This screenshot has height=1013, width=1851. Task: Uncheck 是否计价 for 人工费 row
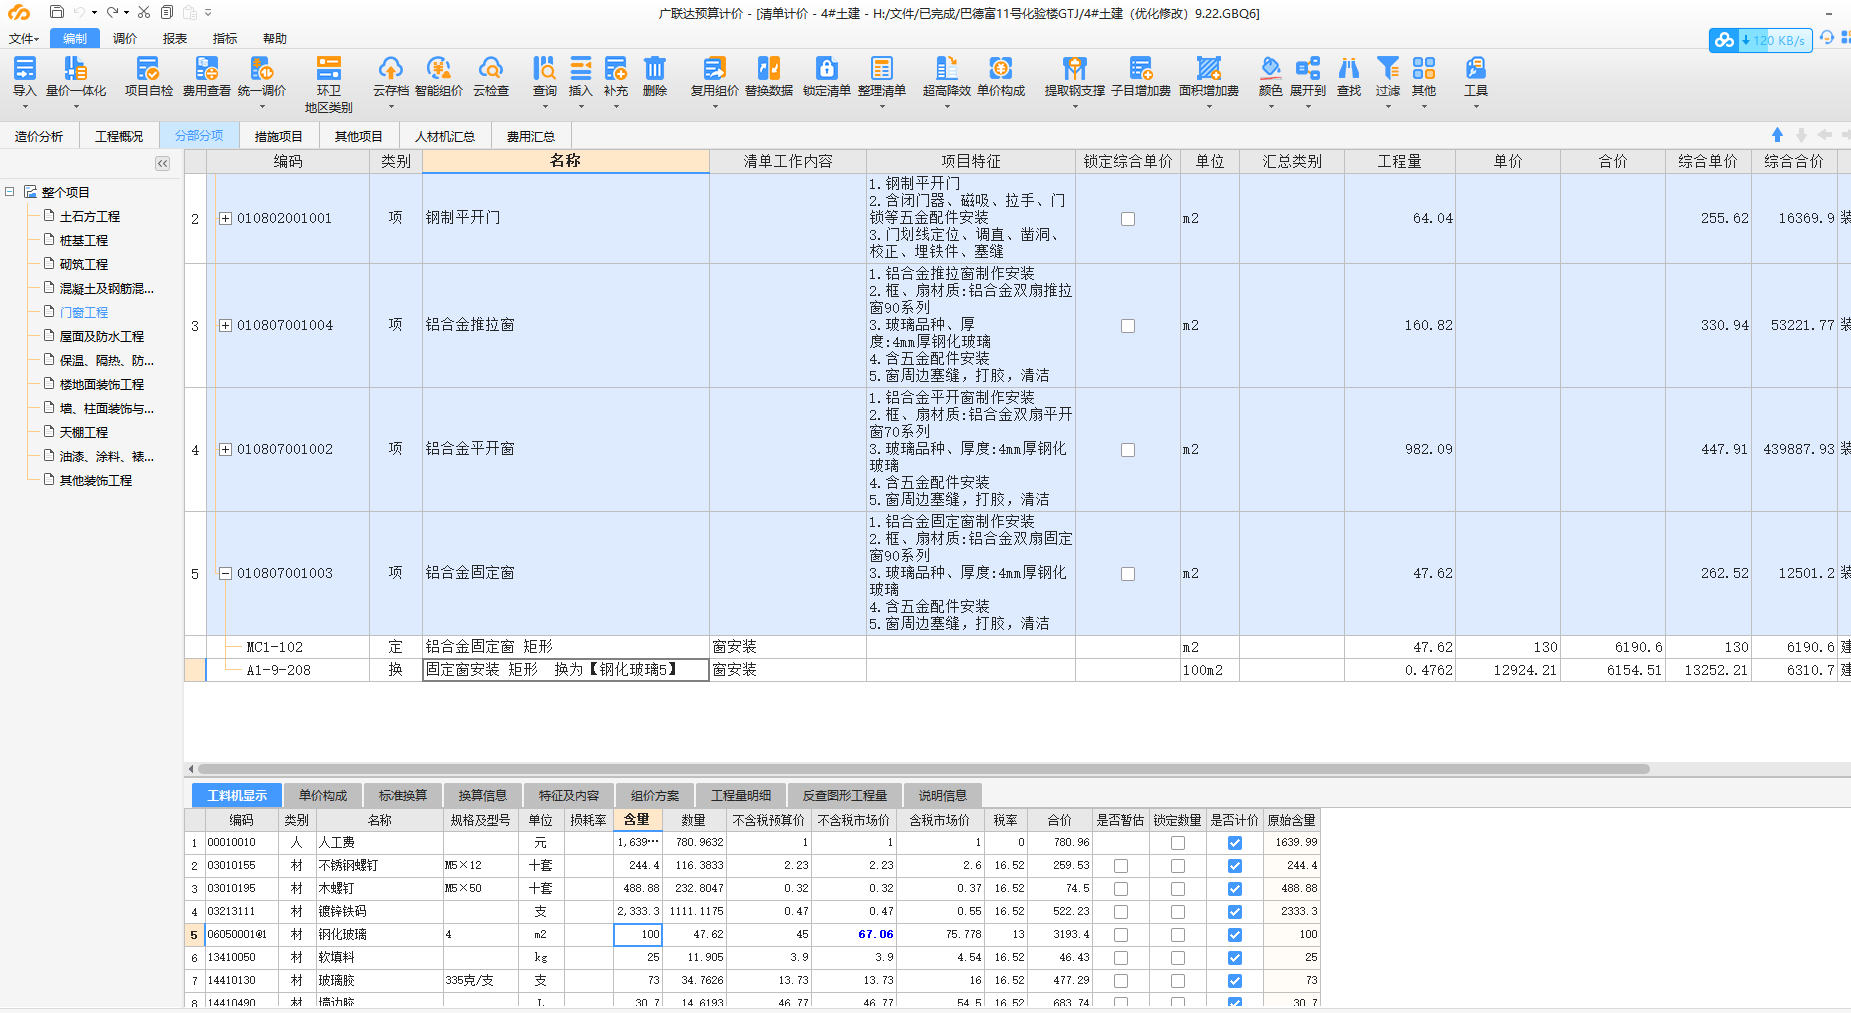tap(1235, 843)
